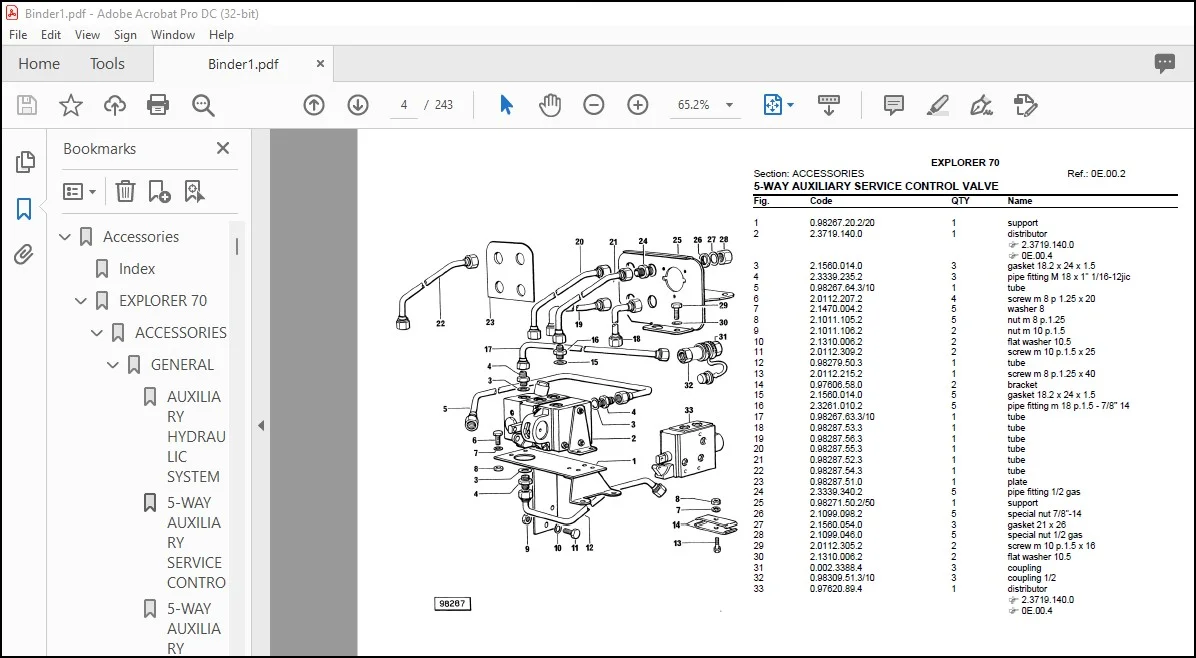Open the View menu
The image size is (1196, 658).
(87, 35)
